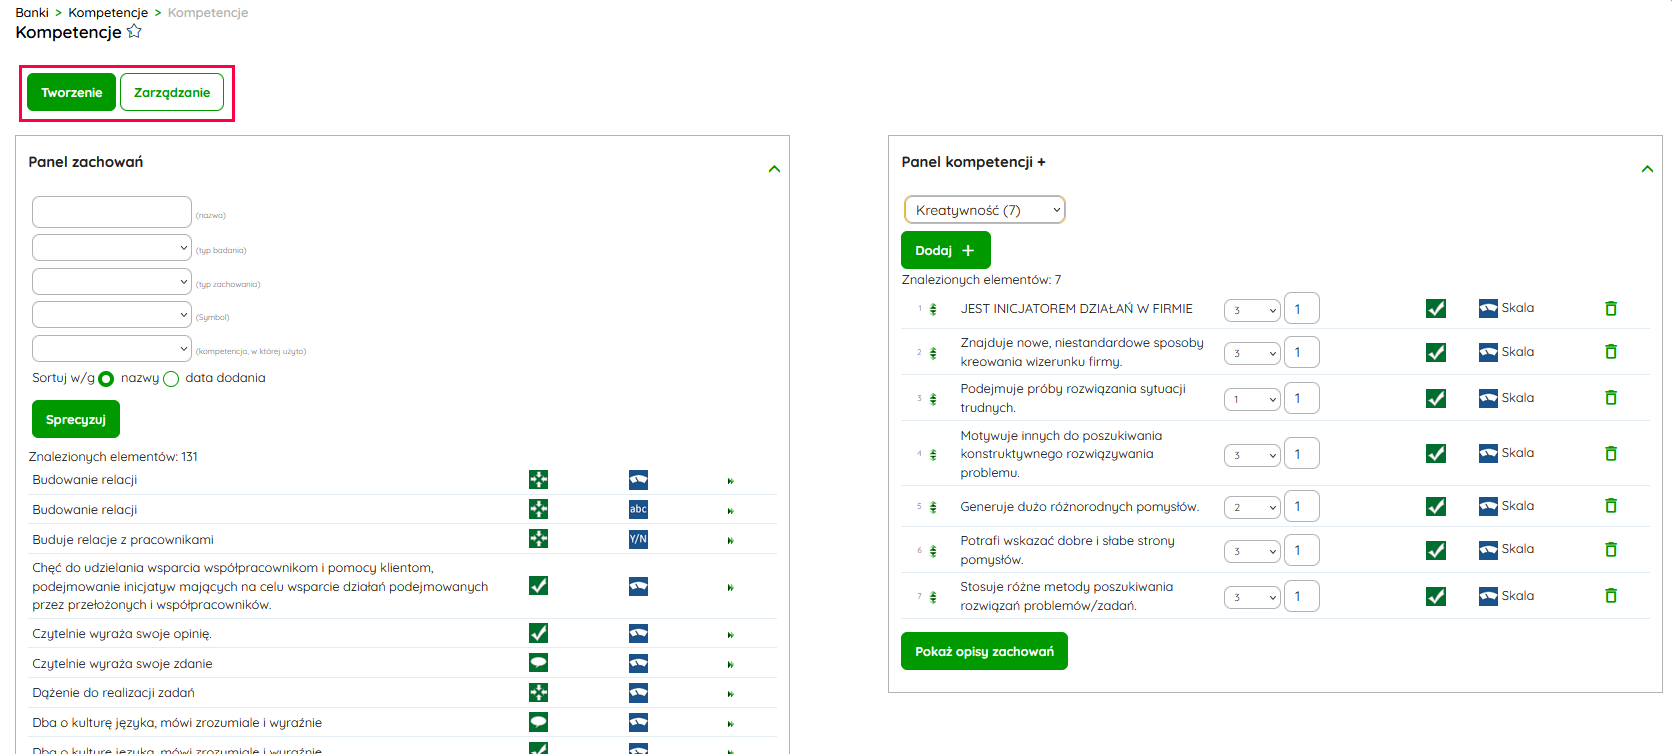Open the typ badania dropdown
This screenshot has height=754, width=1672.
tap(111, 248)
